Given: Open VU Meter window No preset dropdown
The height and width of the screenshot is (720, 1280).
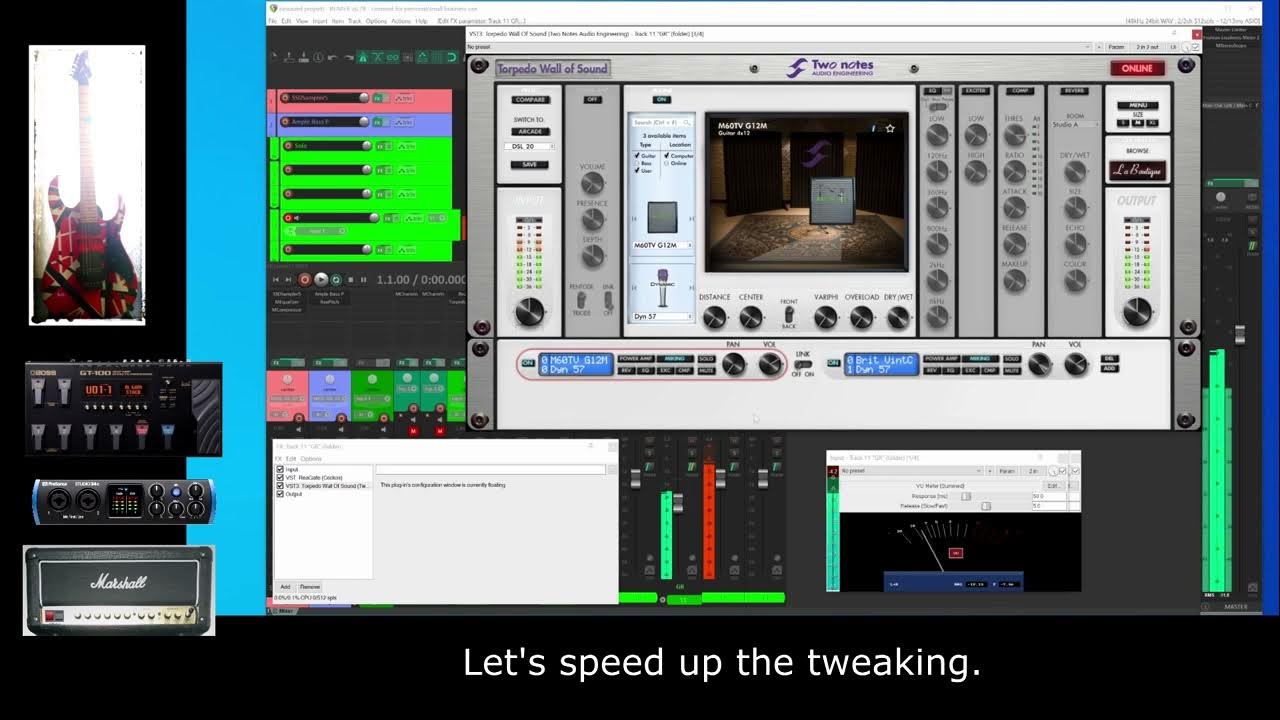Looking at the screenshot, I should (x=914, y=470).
